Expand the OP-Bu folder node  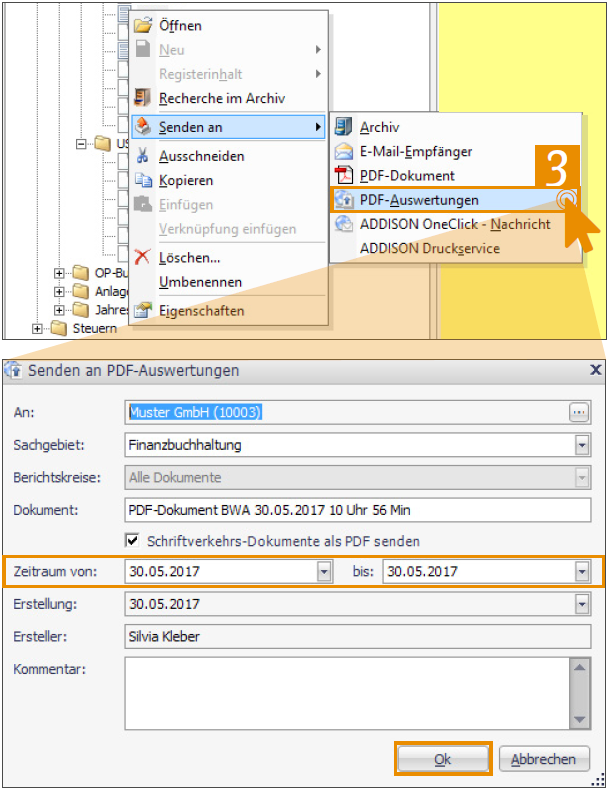[59, 273]
